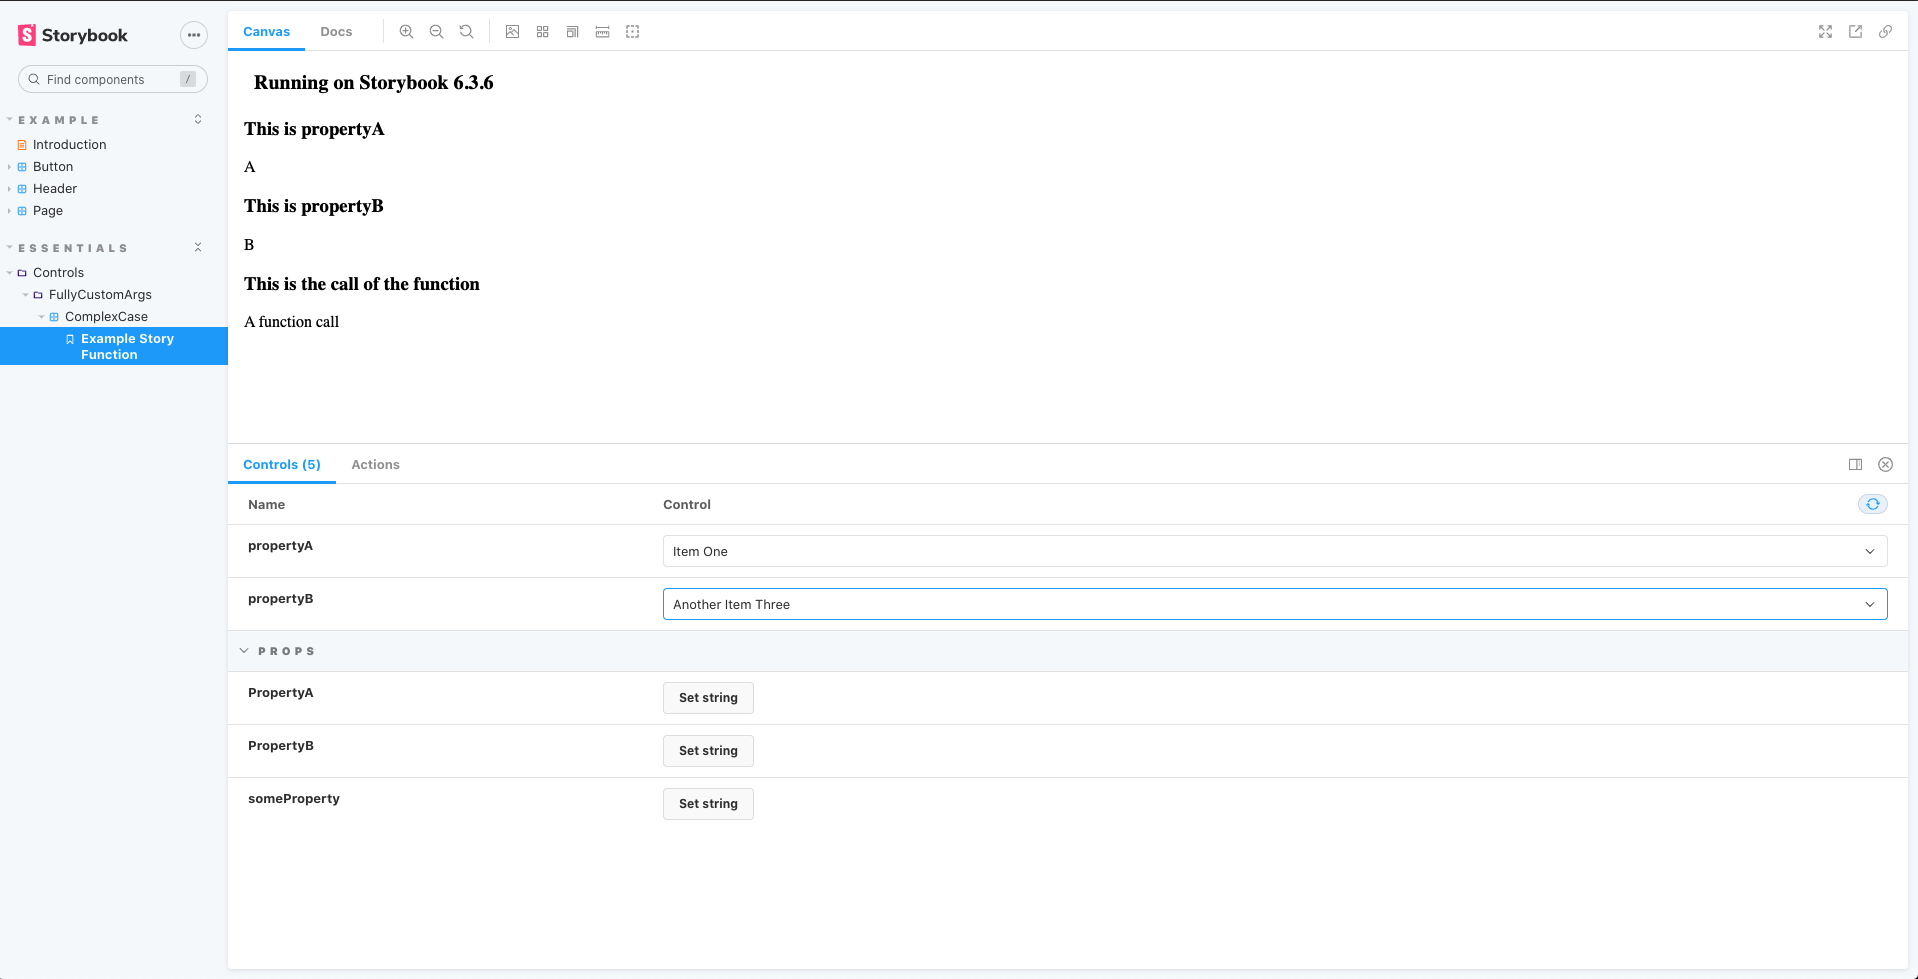1918x979 pixels.
Task: Open the propertyA dropdown
Action: (1274, 551)
